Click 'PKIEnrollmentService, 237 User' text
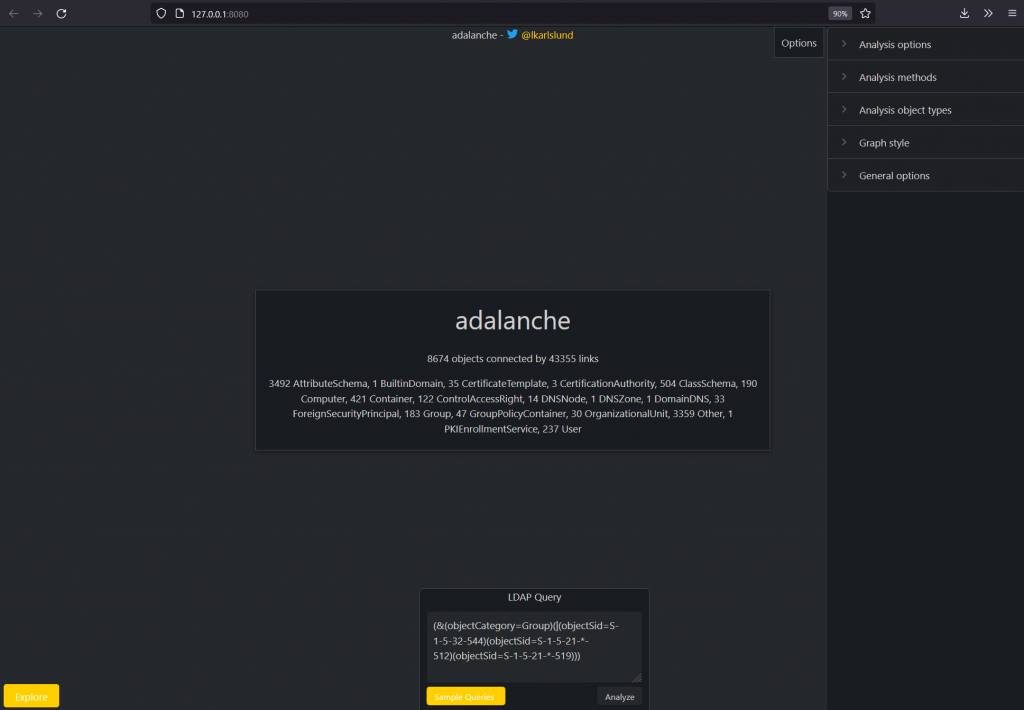Image resolution: width=1024 pixels, height=710 pixels. [x=513, y=429]
